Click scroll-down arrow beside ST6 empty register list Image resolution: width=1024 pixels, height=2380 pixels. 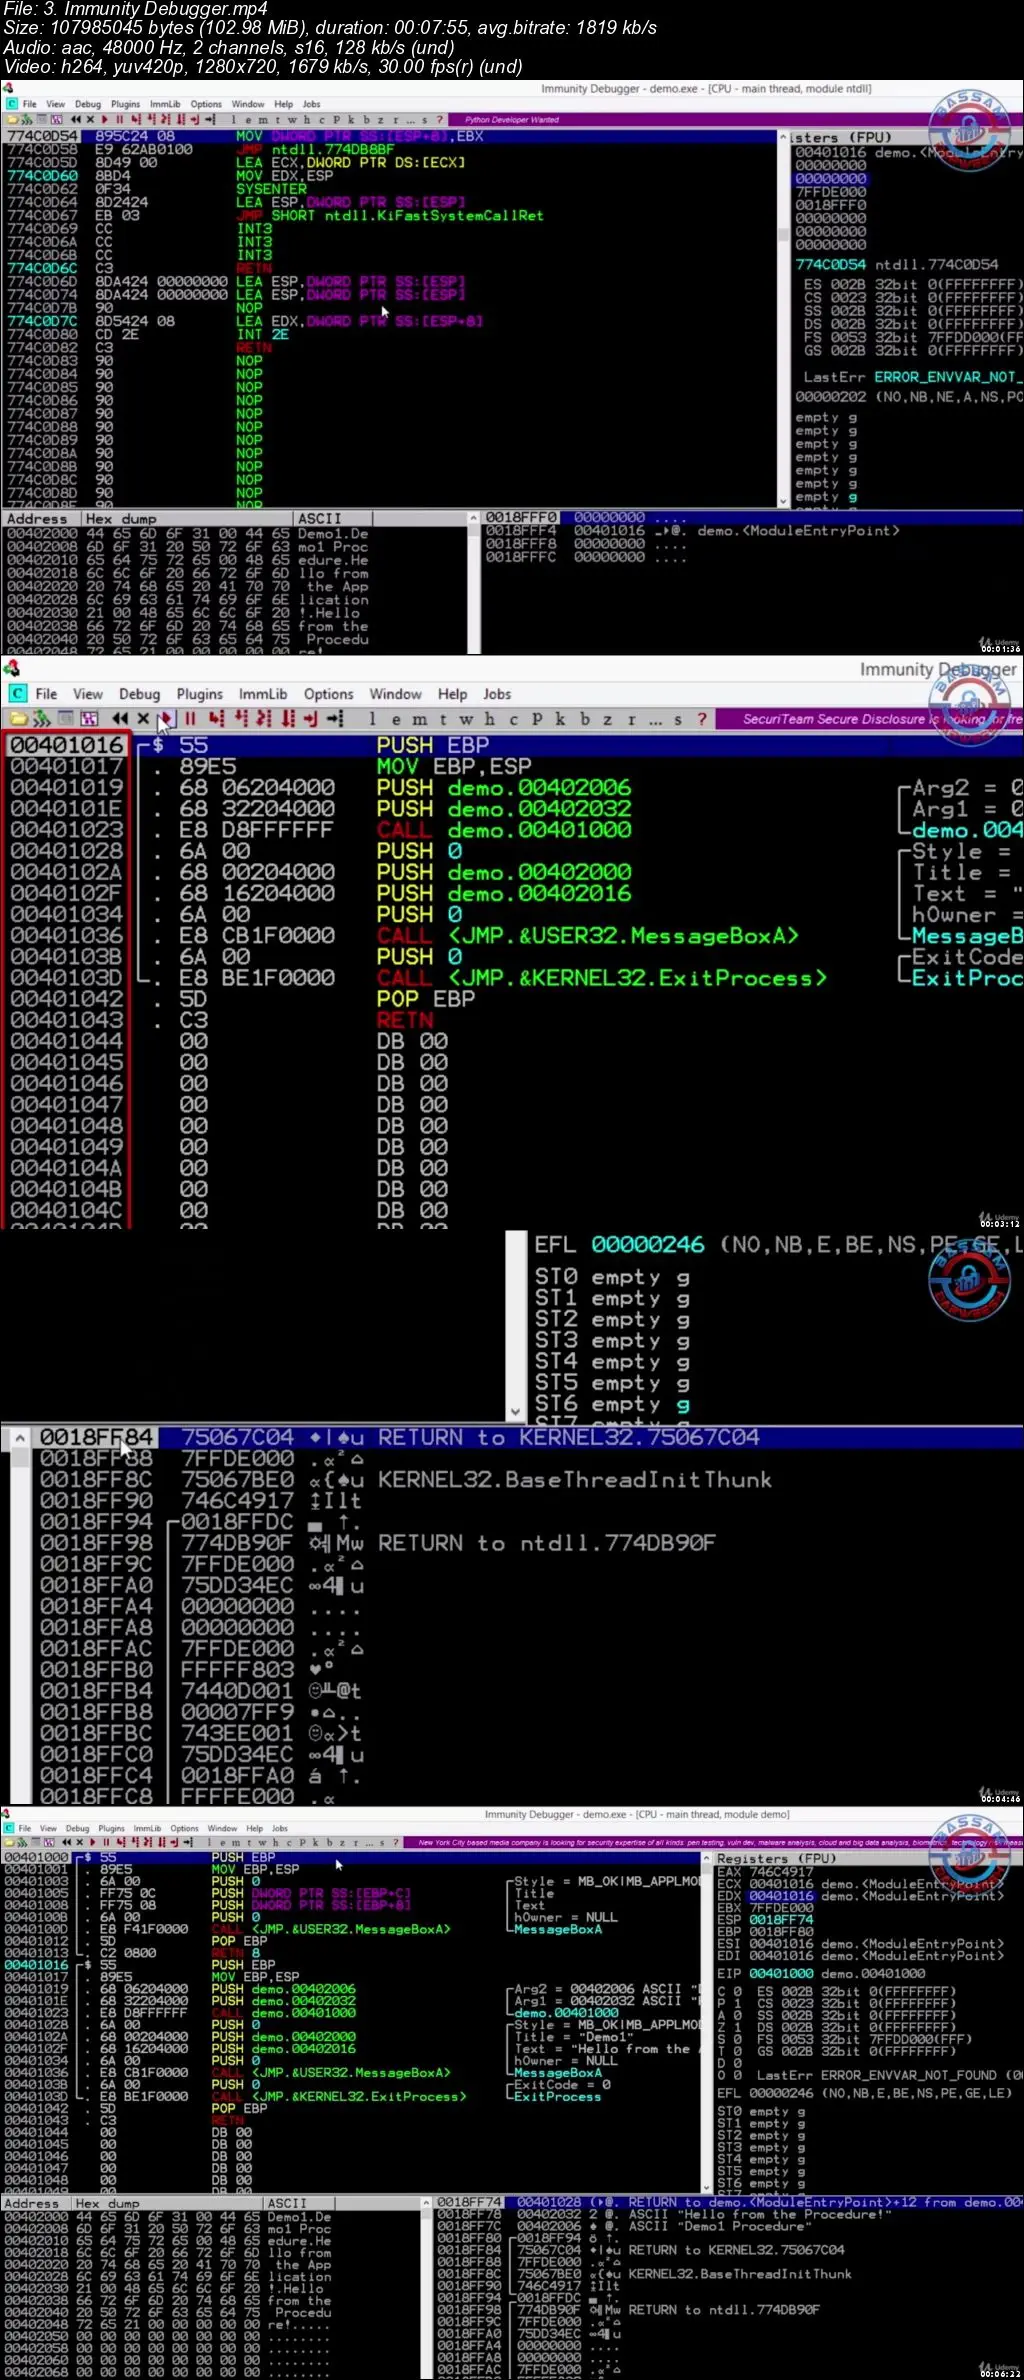coord(516,1411)
